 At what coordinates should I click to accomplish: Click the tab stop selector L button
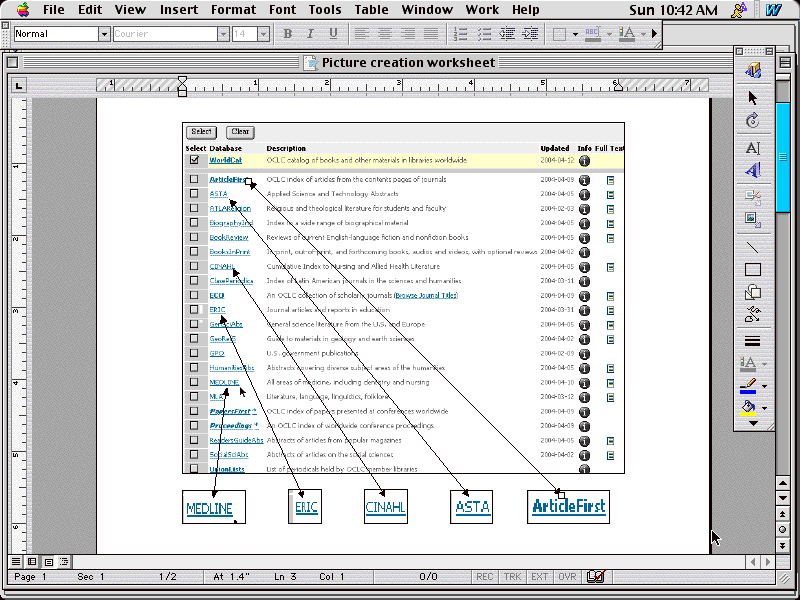coord(19,85)
